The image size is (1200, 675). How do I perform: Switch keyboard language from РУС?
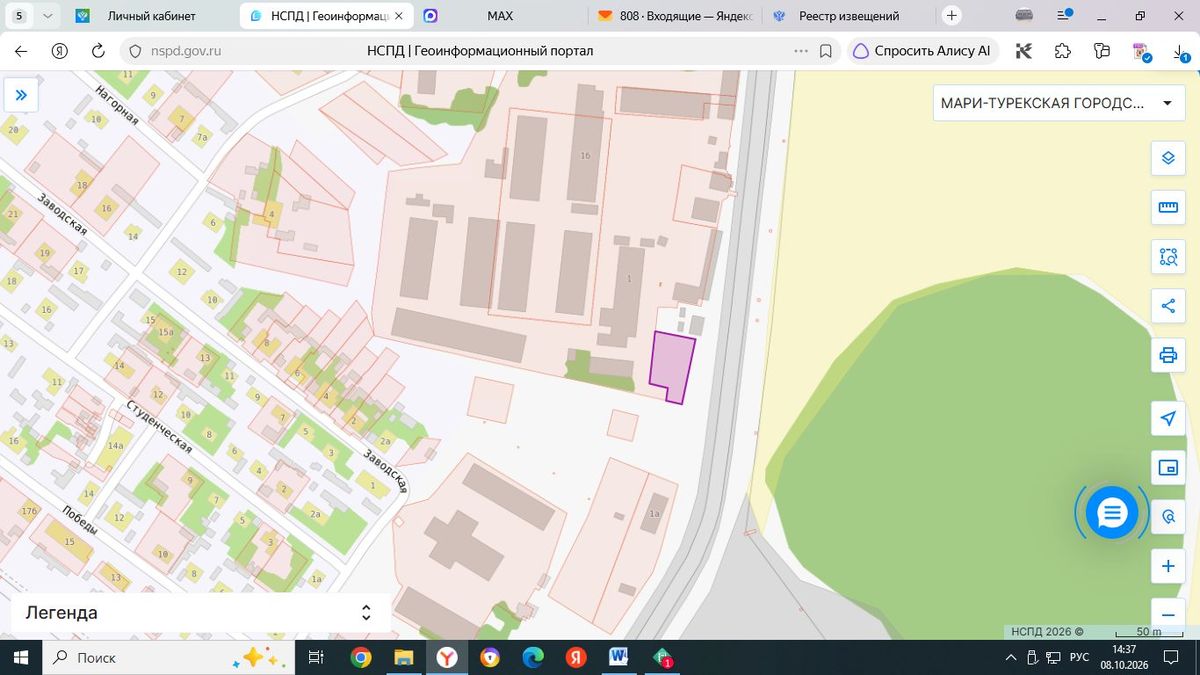tap(1079, 657)
